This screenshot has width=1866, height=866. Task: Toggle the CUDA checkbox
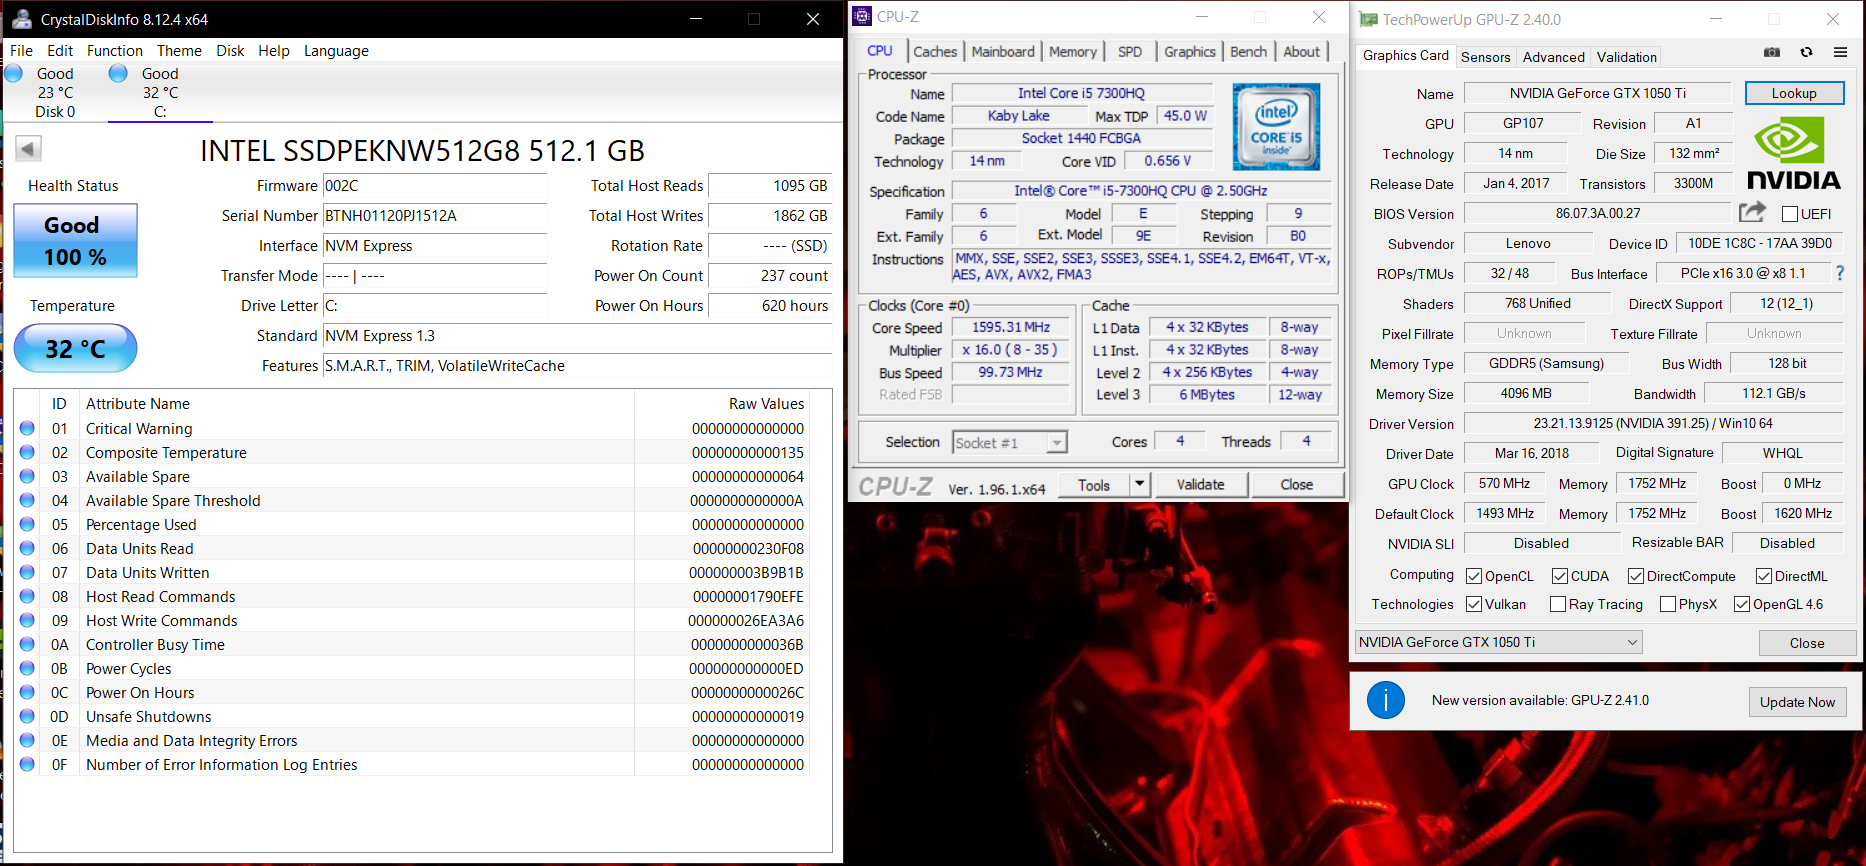pyautogui.click(x=1560, y=576)
